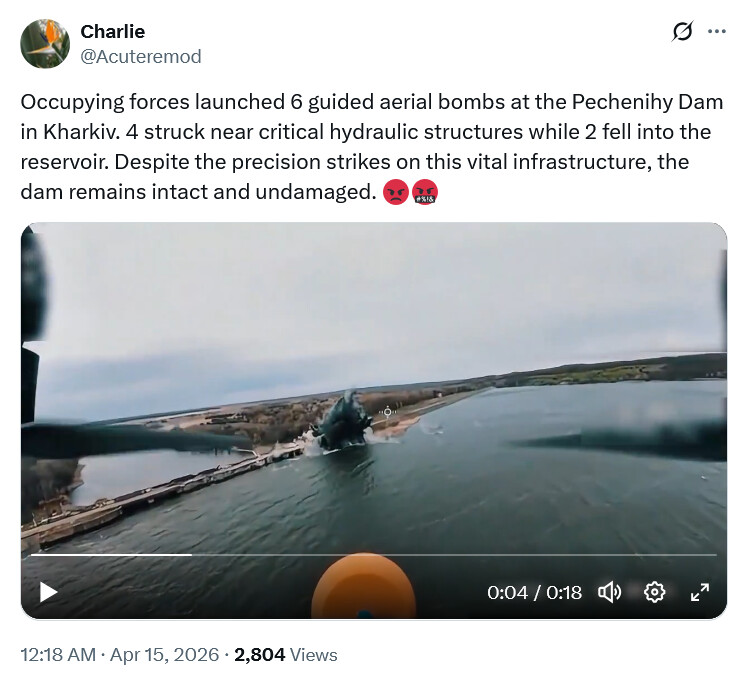Click the orange dome at the video bottom
The width and height of the screenshot is (737, 678).
coord(362,588)
